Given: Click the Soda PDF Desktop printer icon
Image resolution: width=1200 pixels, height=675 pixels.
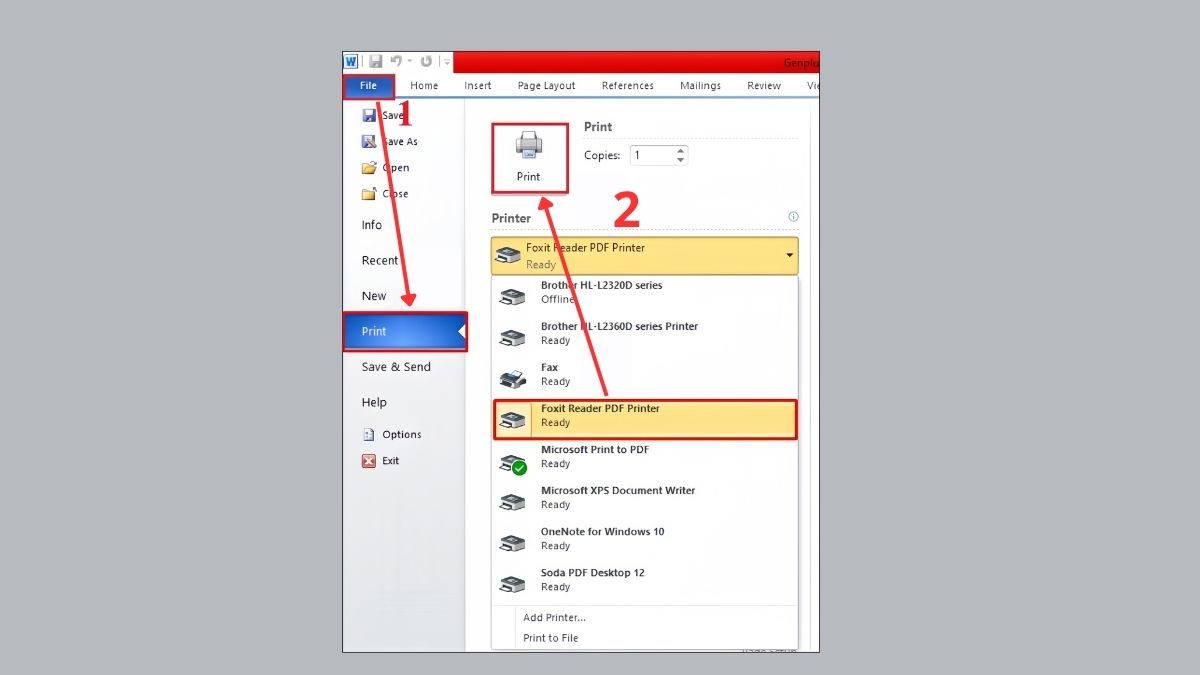Looking at the screenshot, I should pyautogui.click(x=512, y=584).
